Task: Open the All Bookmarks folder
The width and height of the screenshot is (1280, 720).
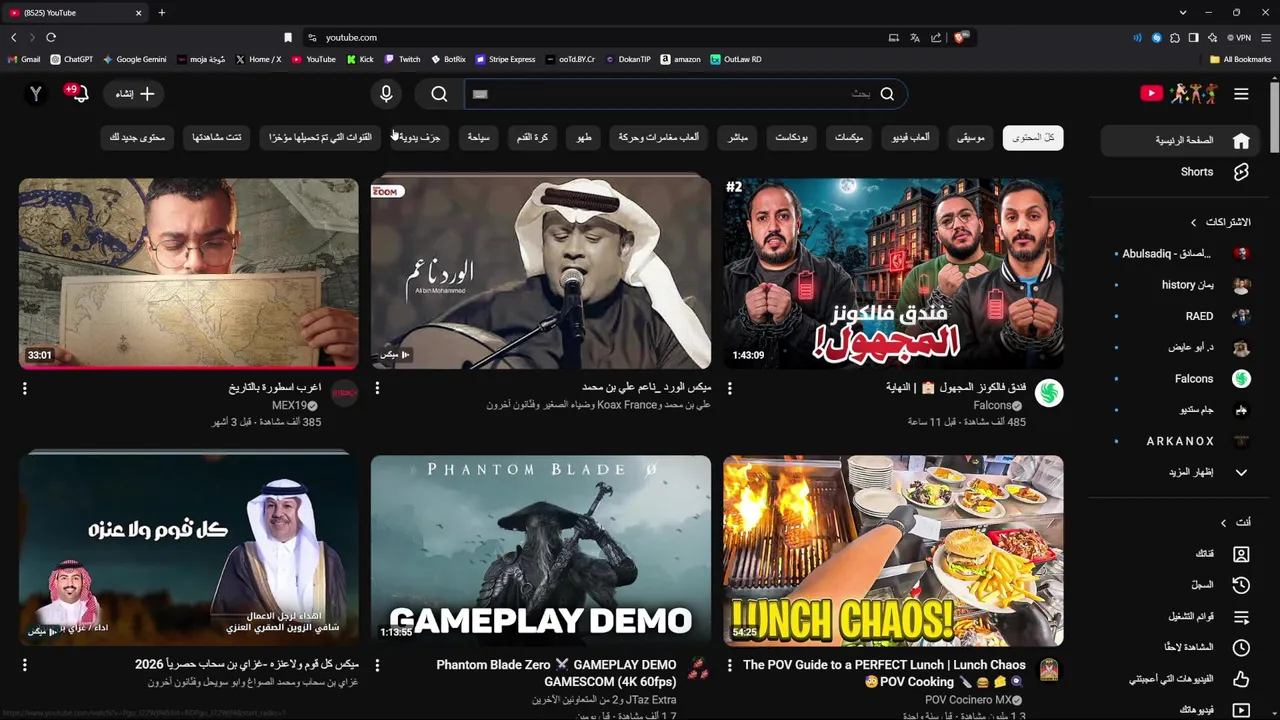Action: pos(1240,59)
